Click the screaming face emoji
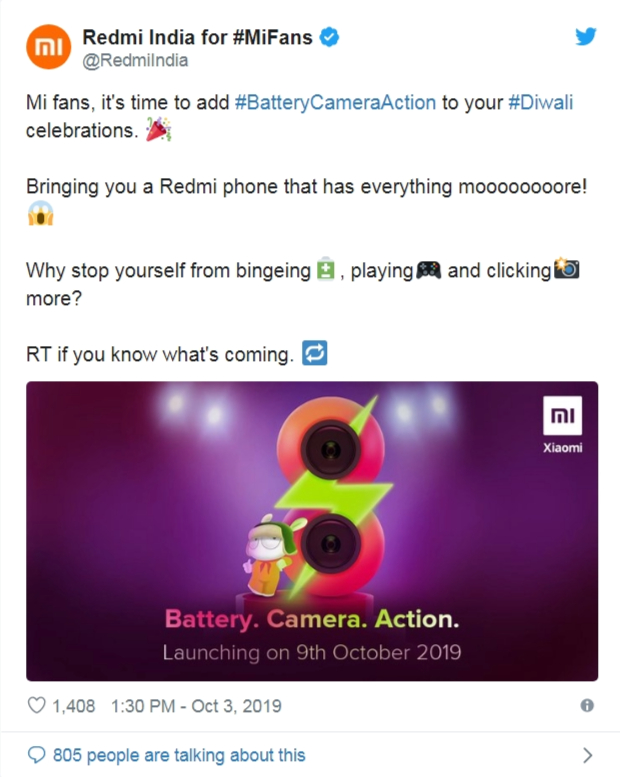The width and height of the screenshot is (620, 777). 40,214
